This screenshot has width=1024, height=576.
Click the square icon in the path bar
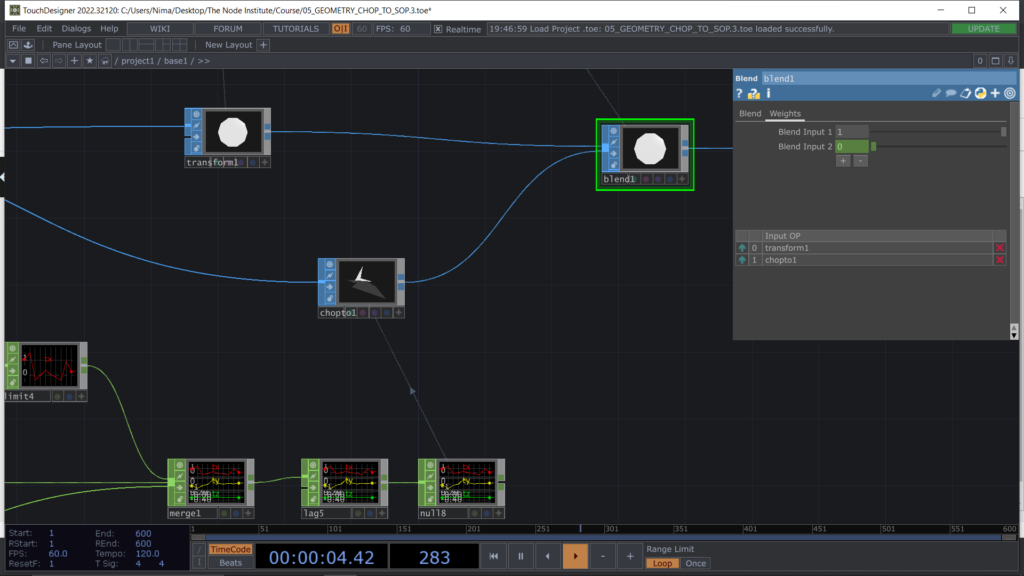[x=28, y=61]
